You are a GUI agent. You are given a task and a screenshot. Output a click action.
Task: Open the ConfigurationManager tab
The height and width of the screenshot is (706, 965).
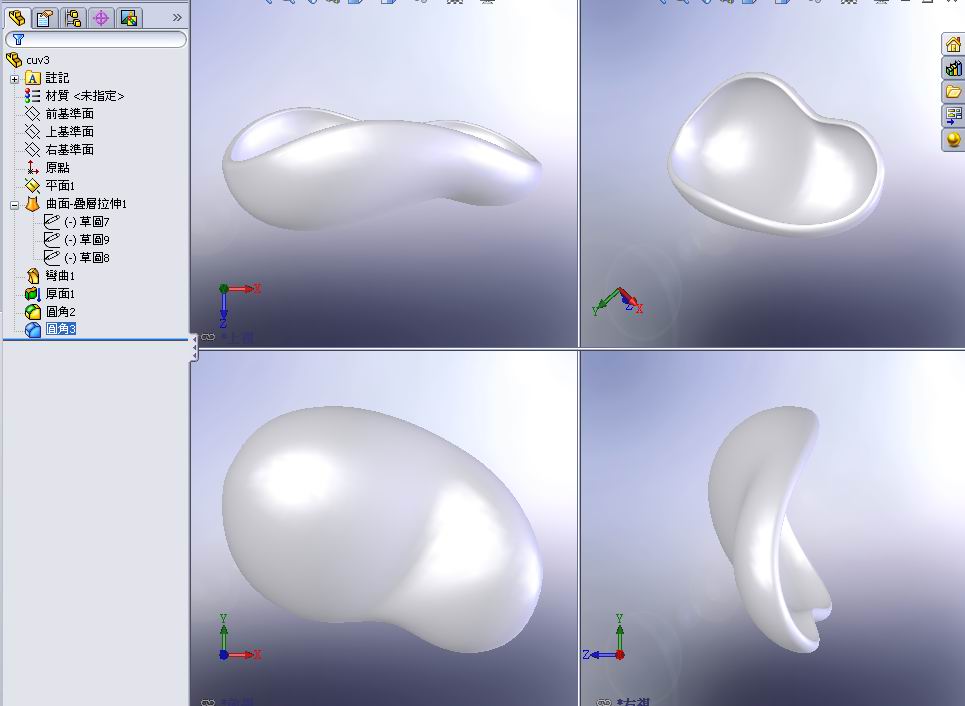point(73,18)
